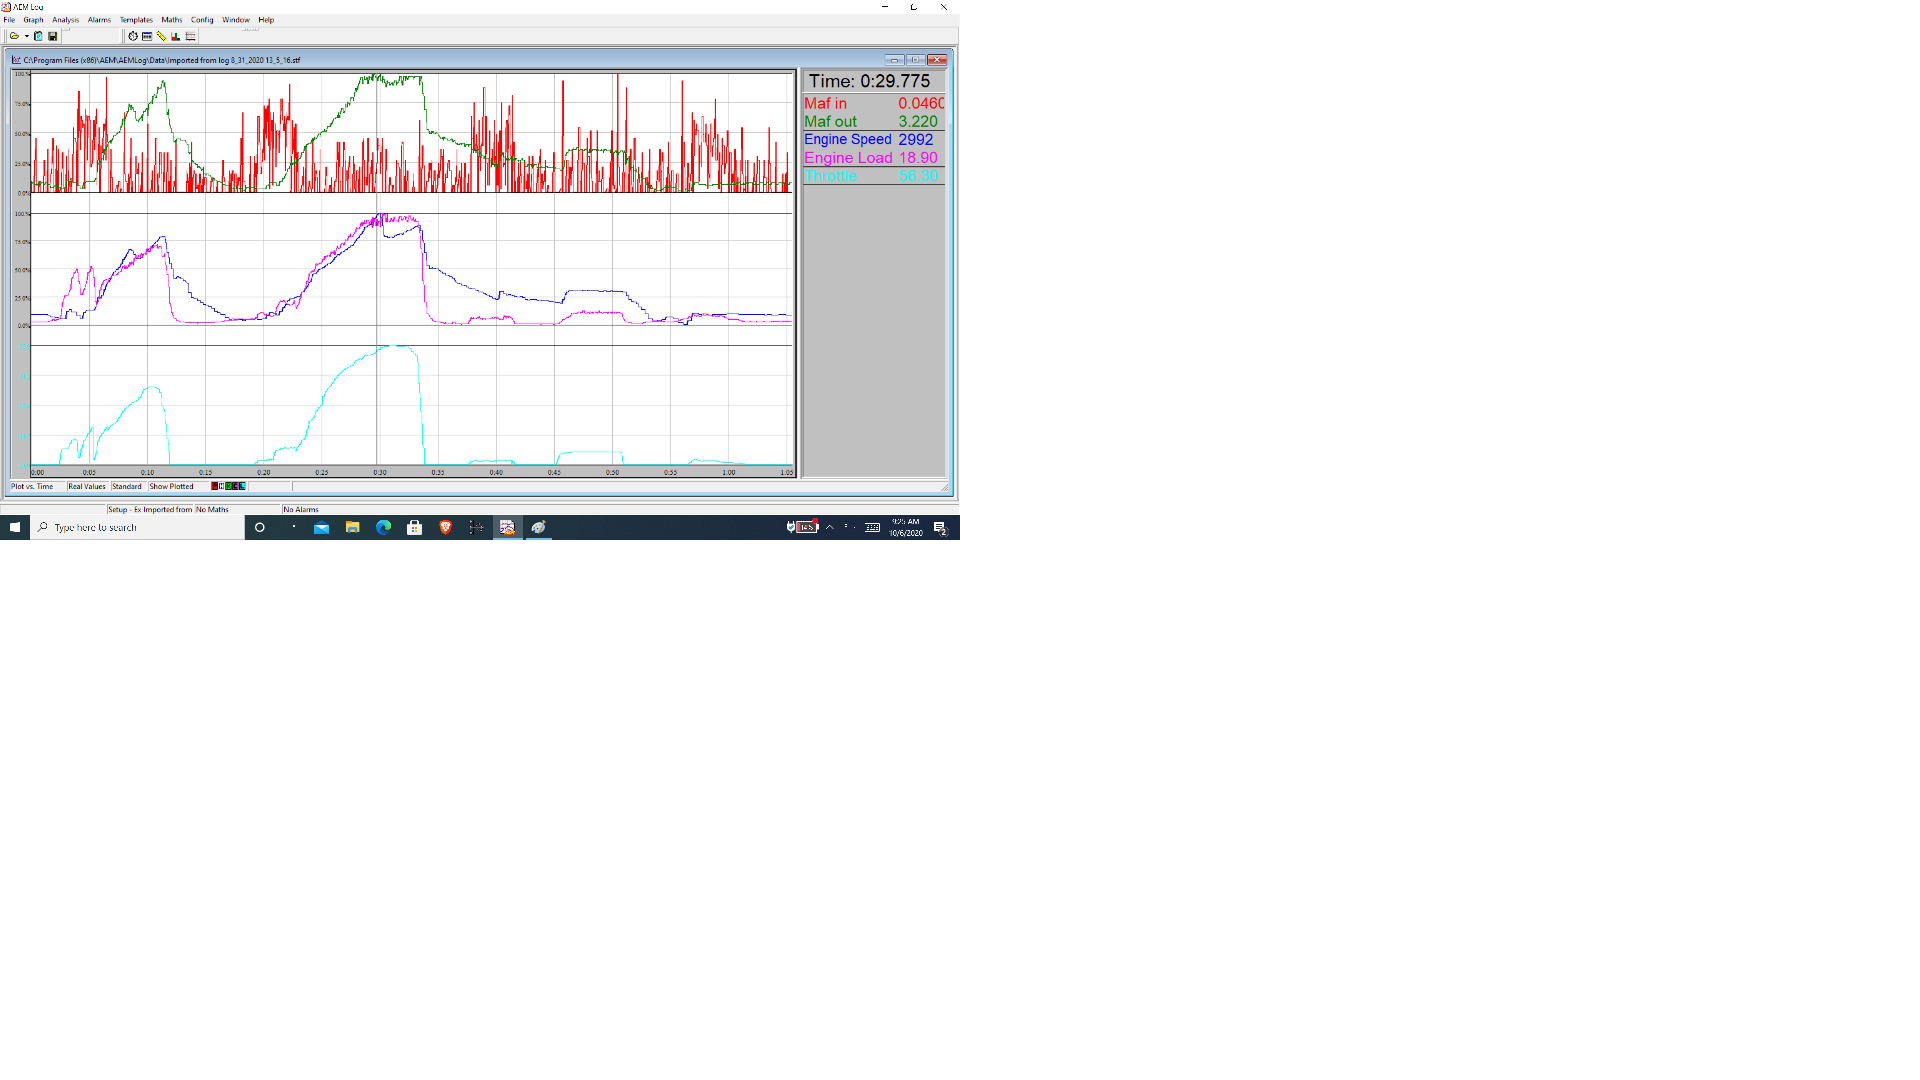Open the Graph menu
Viewport: 1920px width, 1080px height.
(x=33, y=20)
